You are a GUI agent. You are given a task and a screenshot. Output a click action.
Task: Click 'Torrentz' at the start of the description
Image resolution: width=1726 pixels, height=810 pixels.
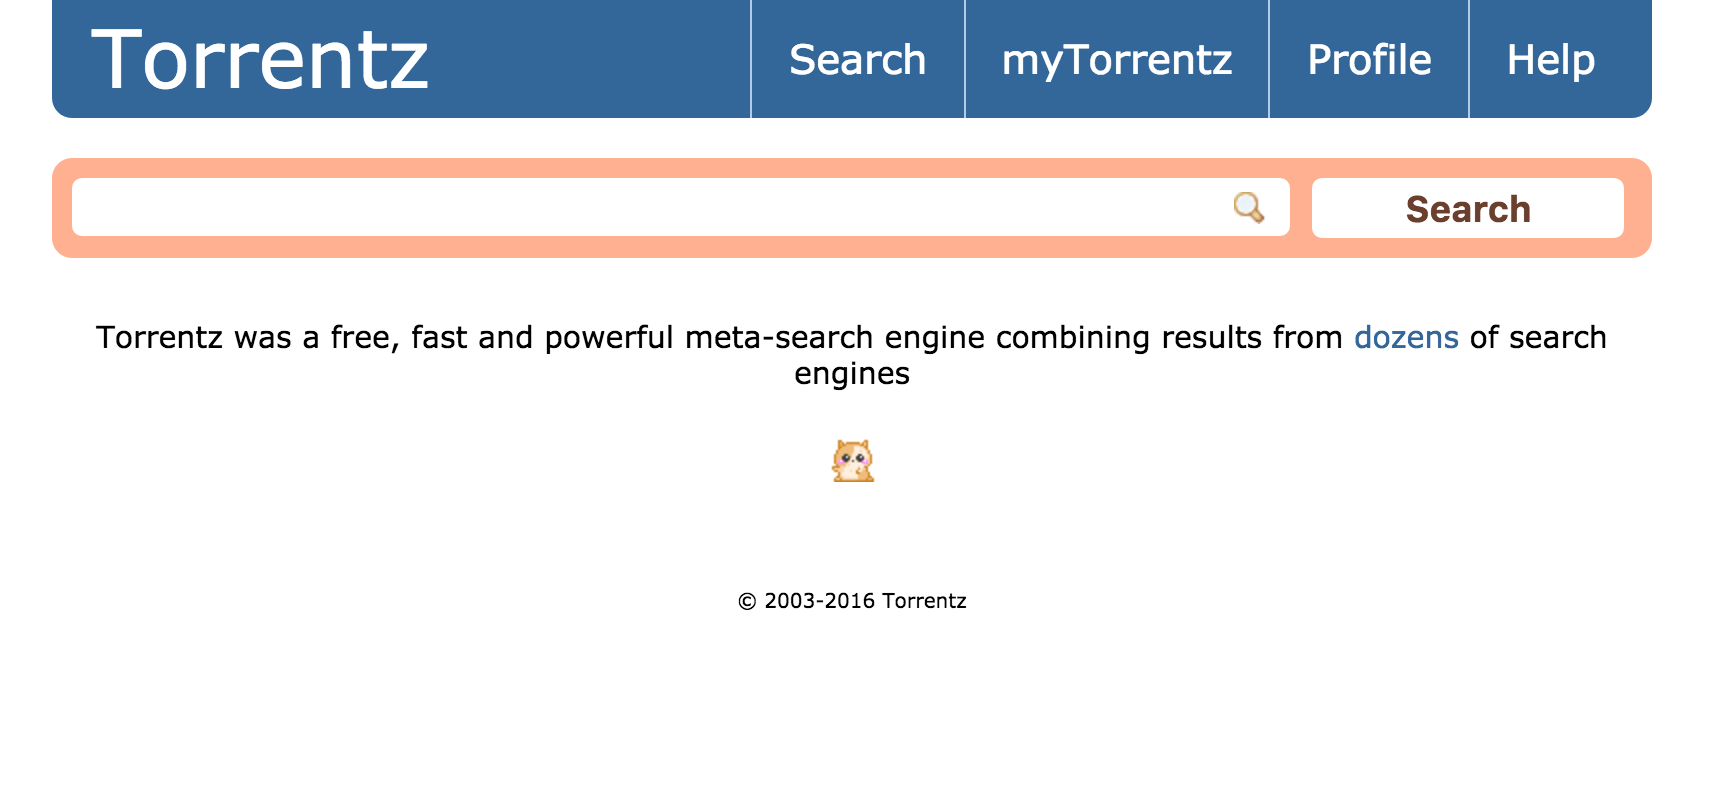point(159,338)
